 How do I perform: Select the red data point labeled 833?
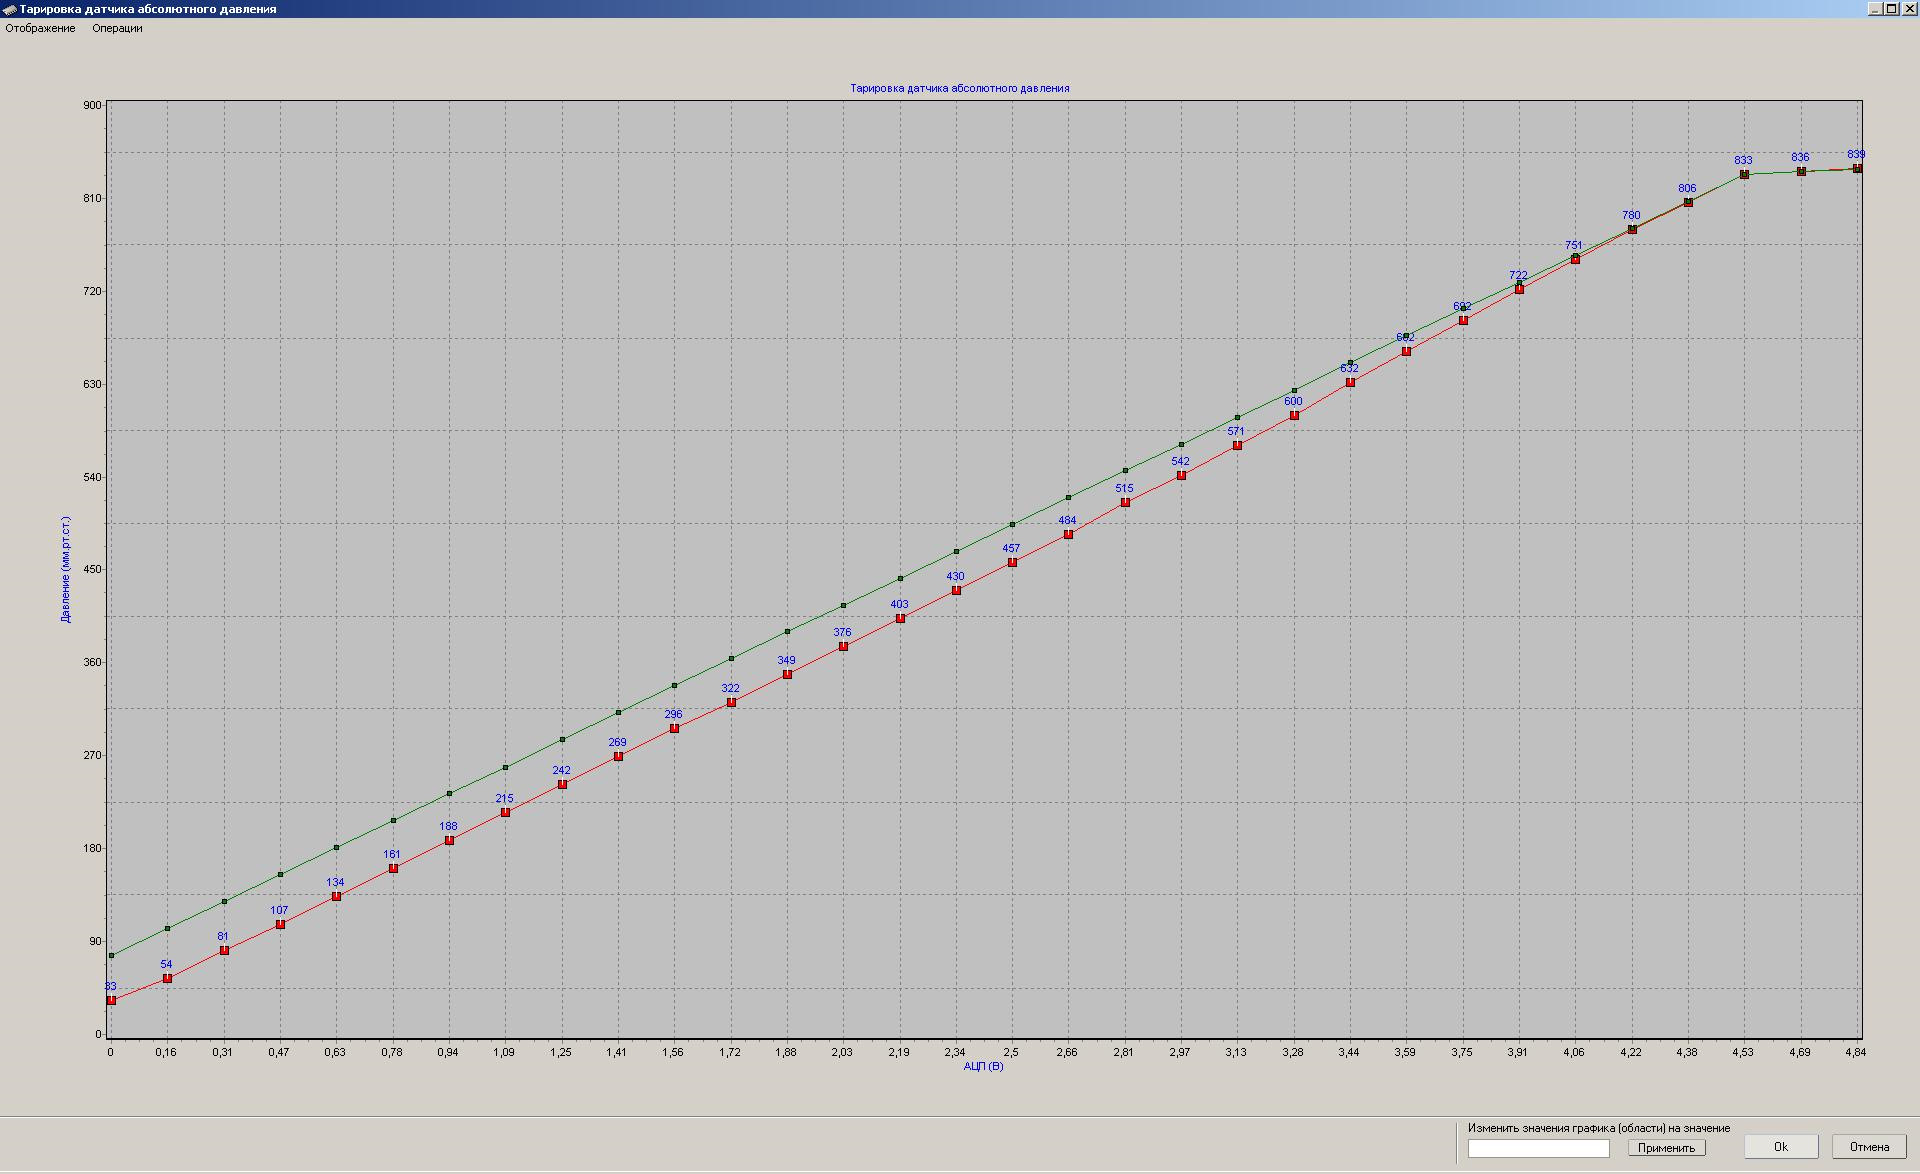click(1744, 174)
